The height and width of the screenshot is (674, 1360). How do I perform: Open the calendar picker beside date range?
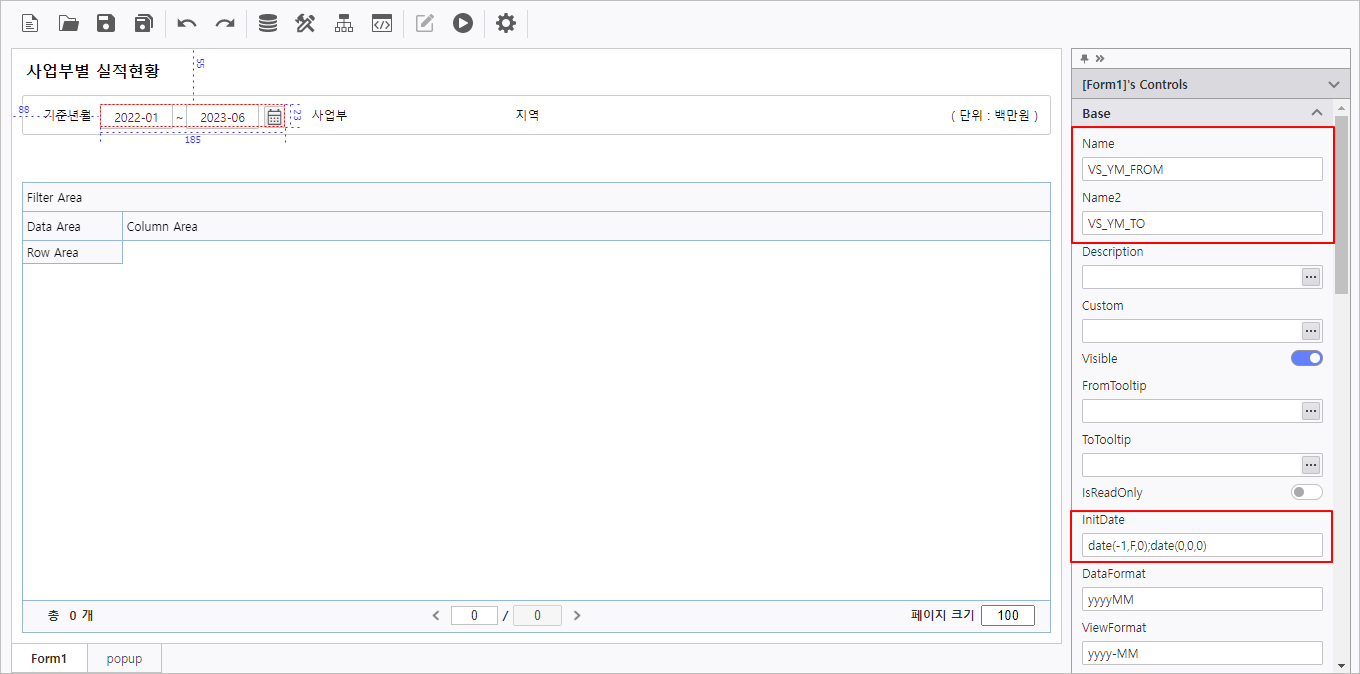tap(274, 117)
